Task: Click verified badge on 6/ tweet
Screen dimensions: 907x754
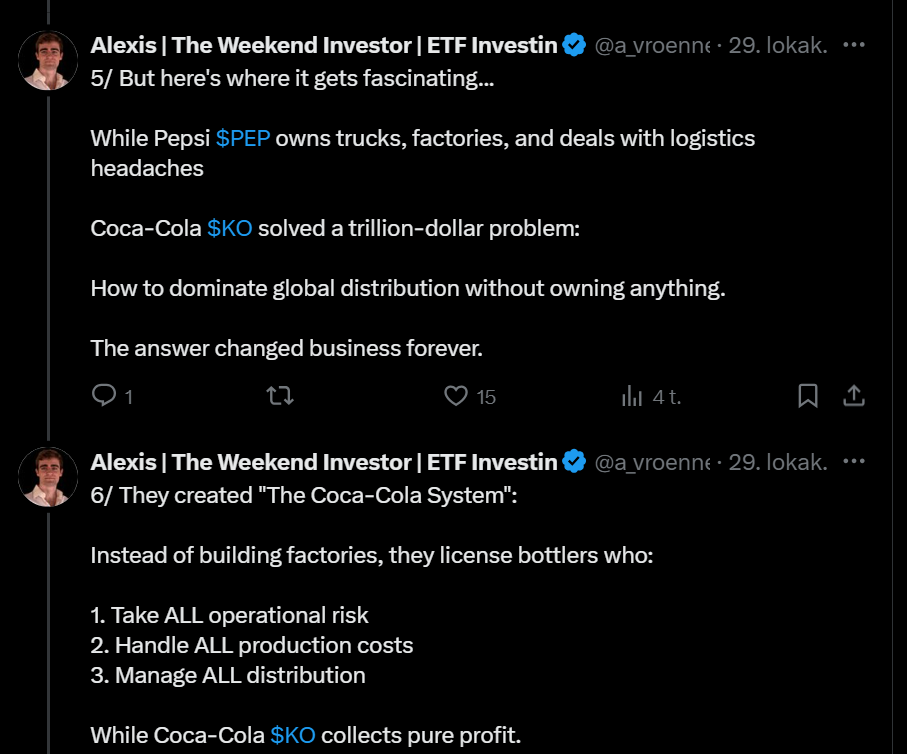Action: click(574, 462)
